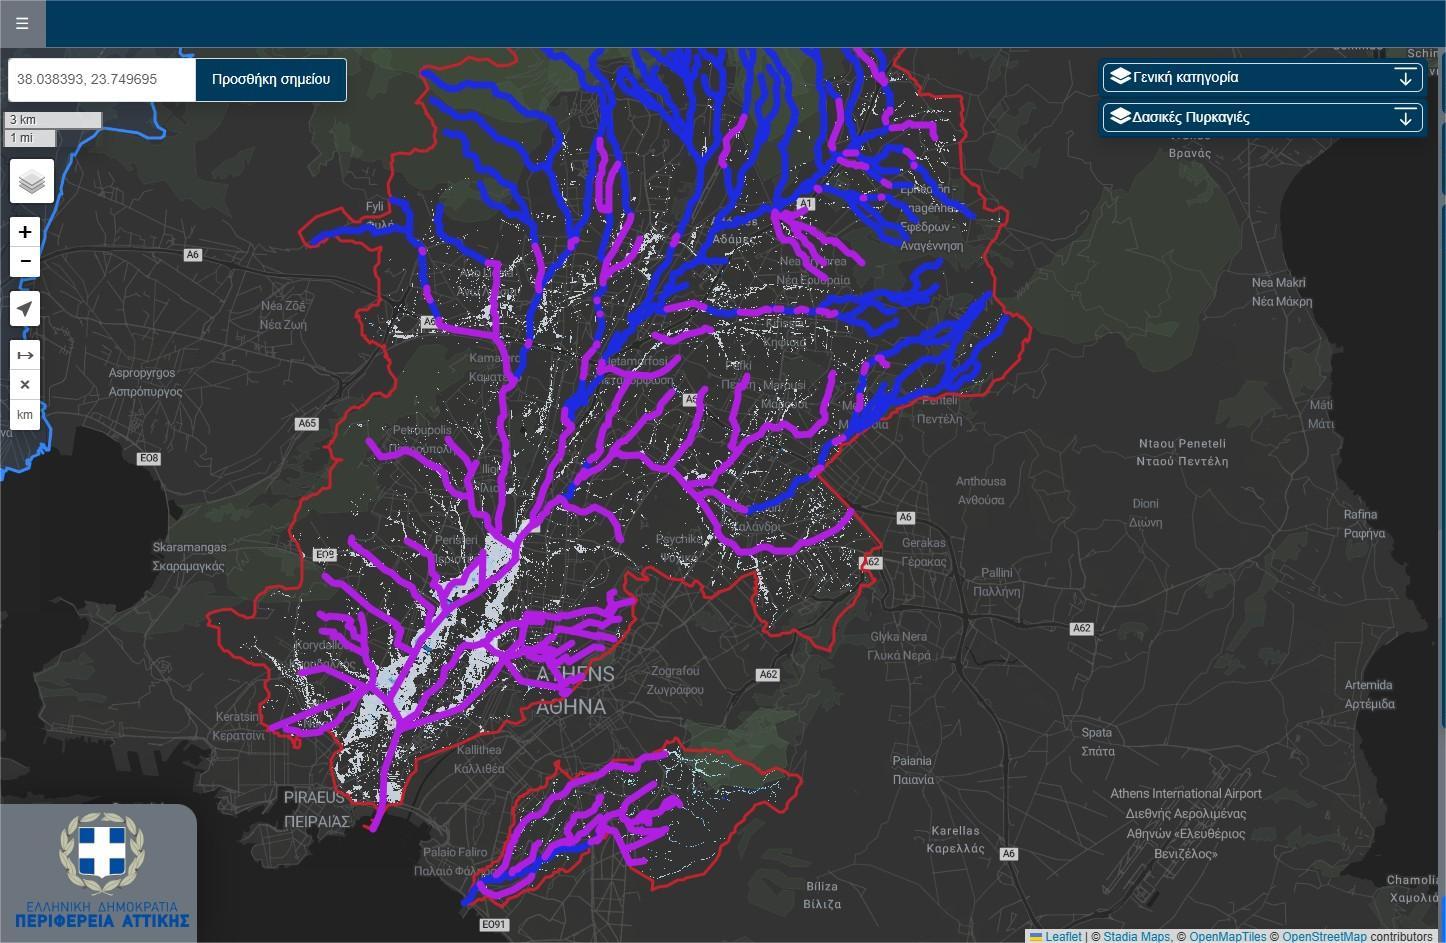The height and width of the screenshot is (943, 1446).
Task: Open the base map layers control
Action: [32, 181]
